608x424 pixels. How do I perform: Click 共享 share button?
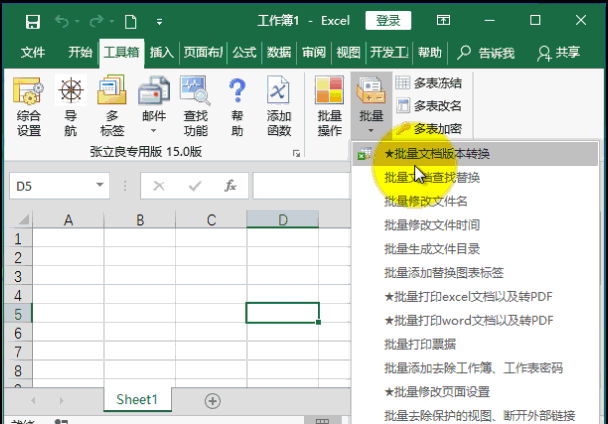point(559,52)
